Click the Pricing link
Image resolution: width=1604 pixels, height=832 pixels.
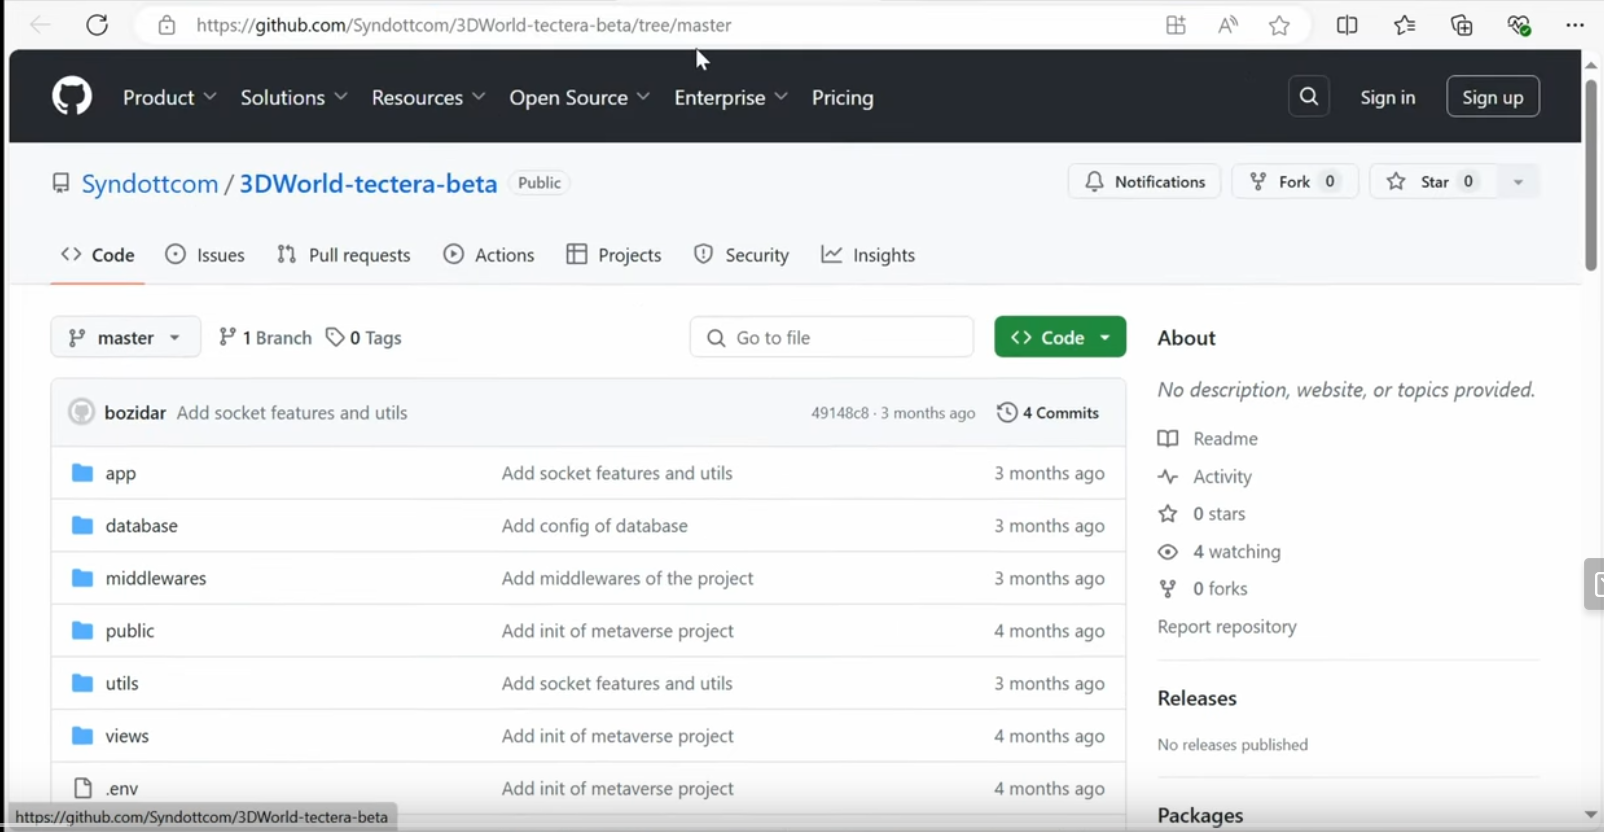pyautogui.click(x=842, y=97)
